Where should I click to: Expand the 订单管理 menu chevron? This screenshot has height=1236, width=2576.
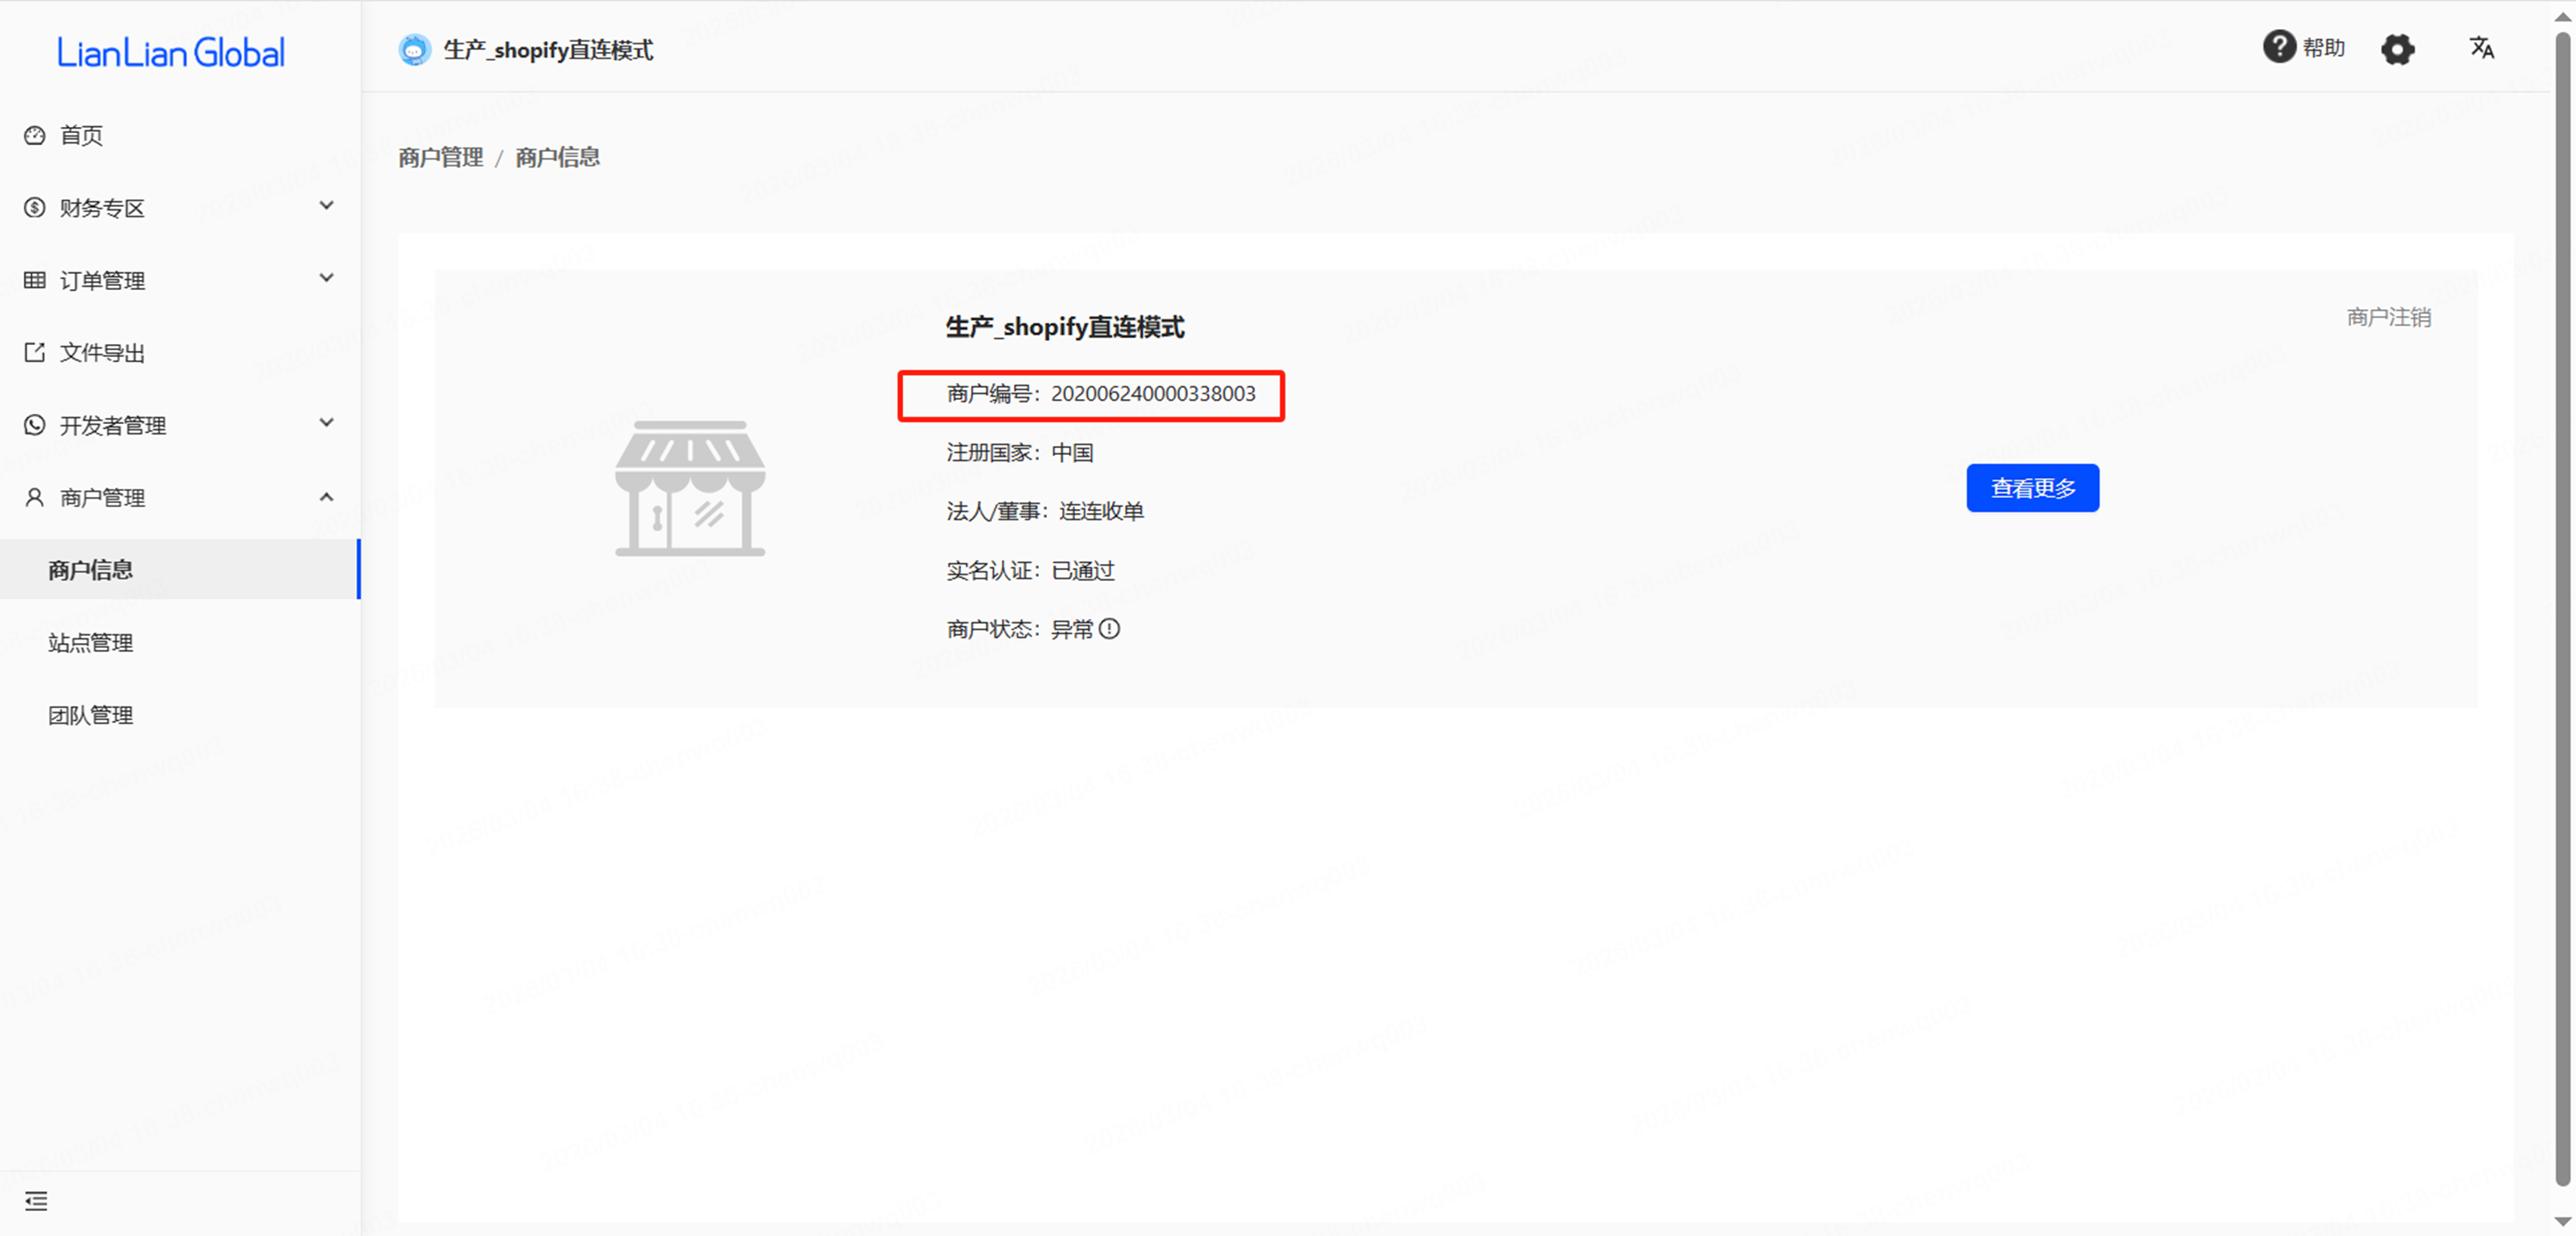tap(326, 279)
